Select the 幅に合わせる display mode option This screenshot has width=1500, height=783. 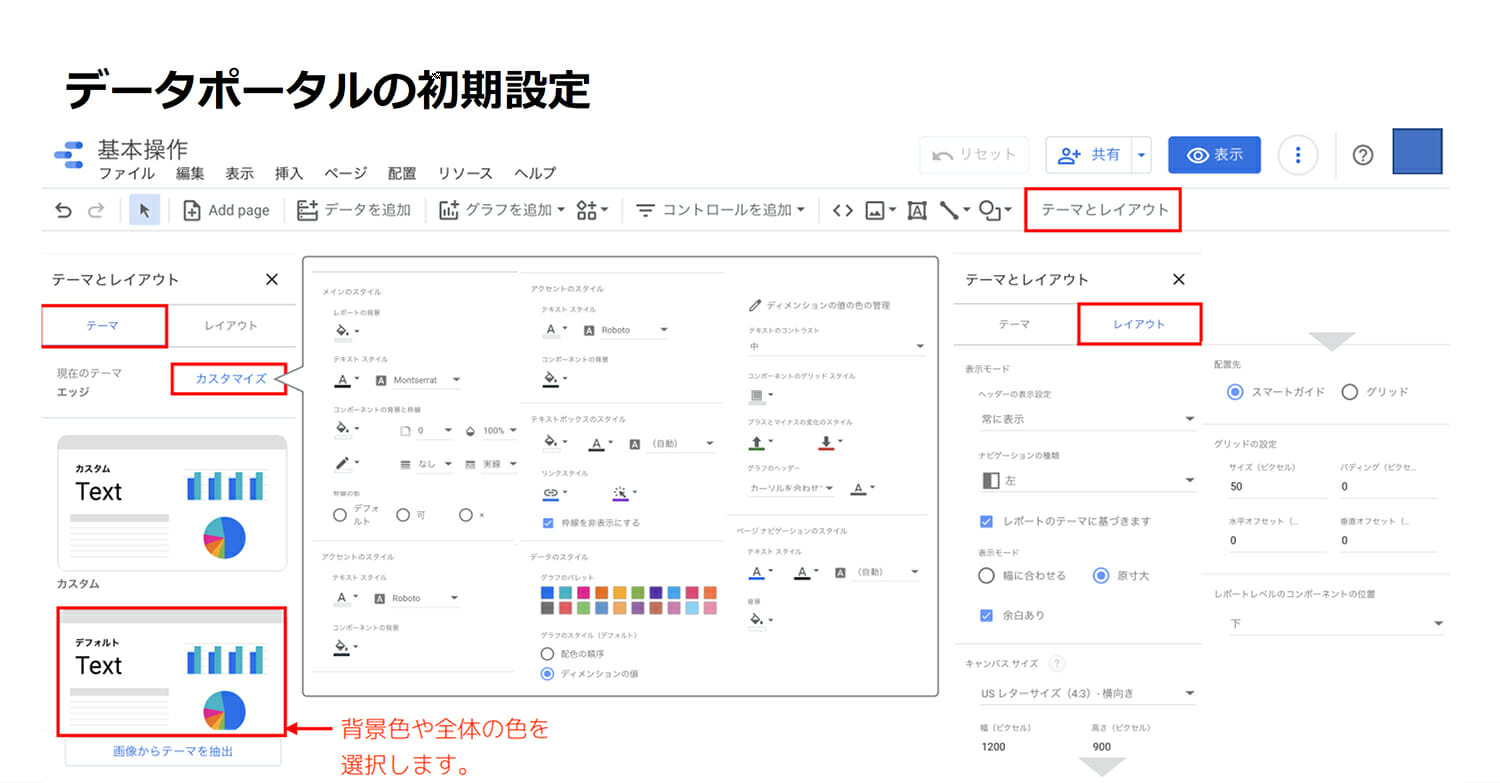(x=986, y=576)
